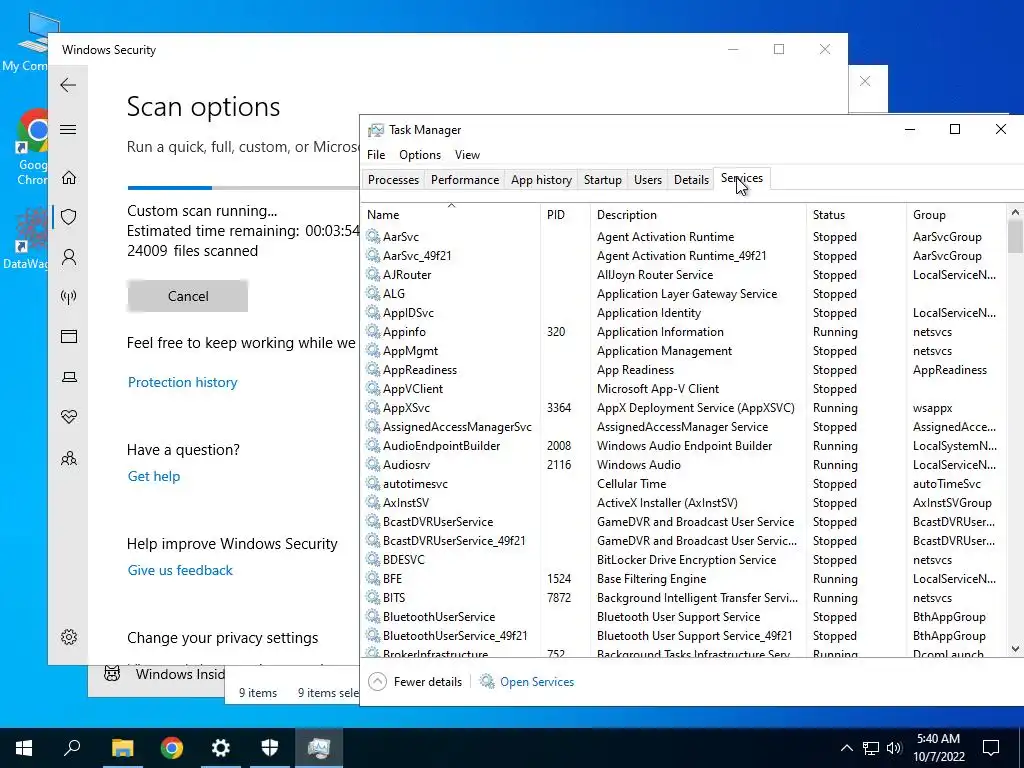Sort services by the Name column header

(451, 215)
